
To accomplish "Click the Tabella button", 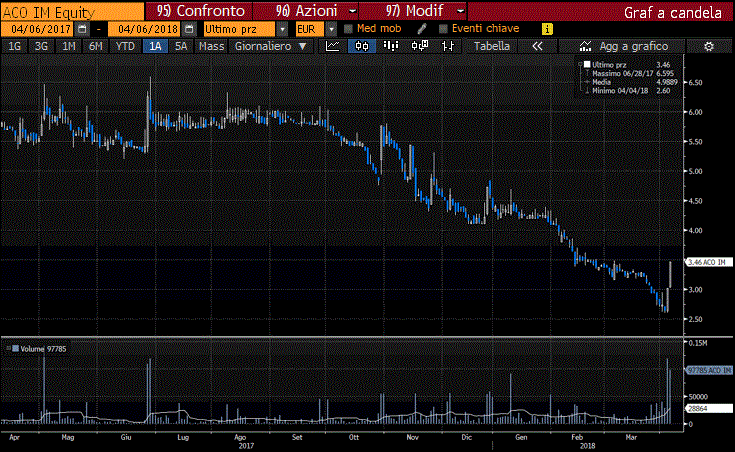I will pos(491,46).
